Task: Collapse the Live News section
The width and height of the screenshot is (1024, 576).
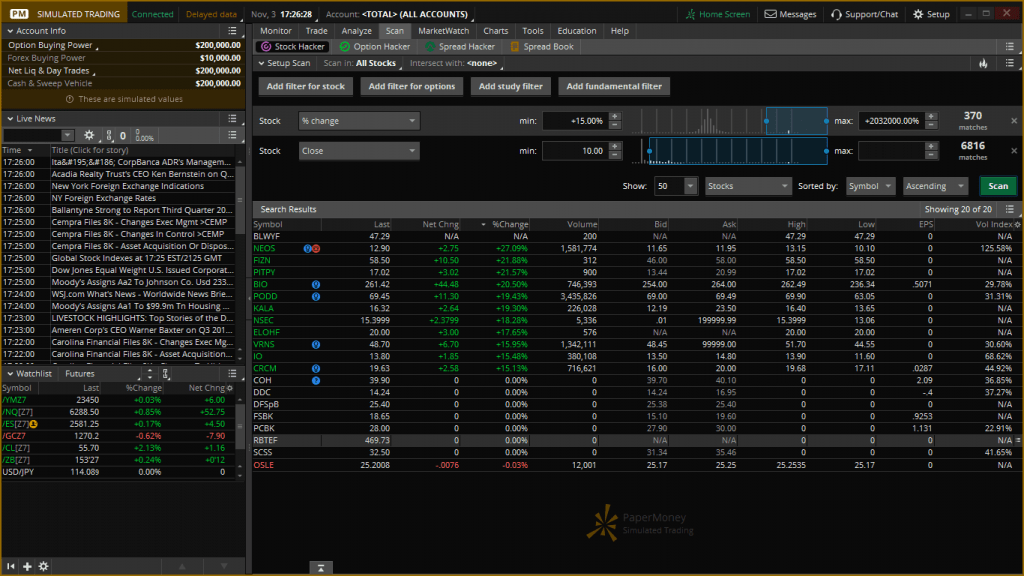Action: [10, 119]
